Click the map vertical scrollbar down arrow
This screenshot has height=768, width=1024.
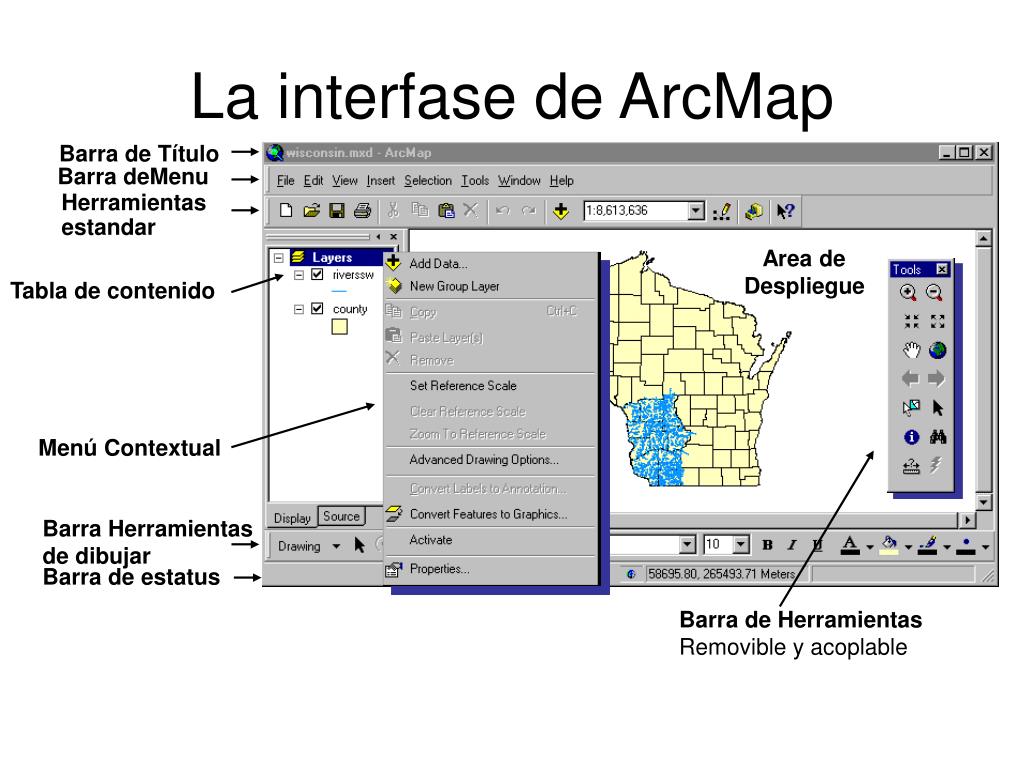point(984,502)
